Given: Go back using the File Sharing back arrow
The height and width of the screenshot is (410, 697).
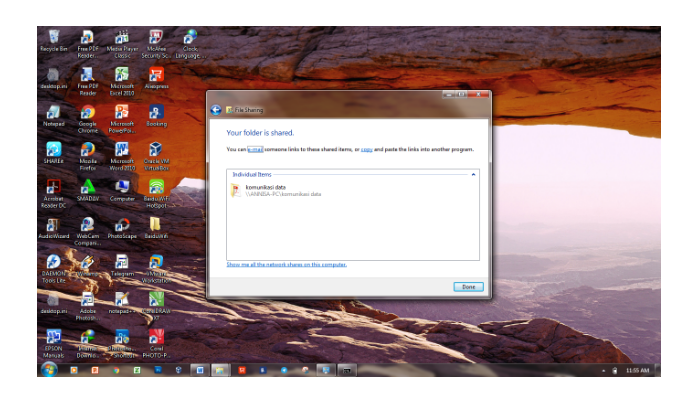Looking at the screenshot, I should (216, 109).
